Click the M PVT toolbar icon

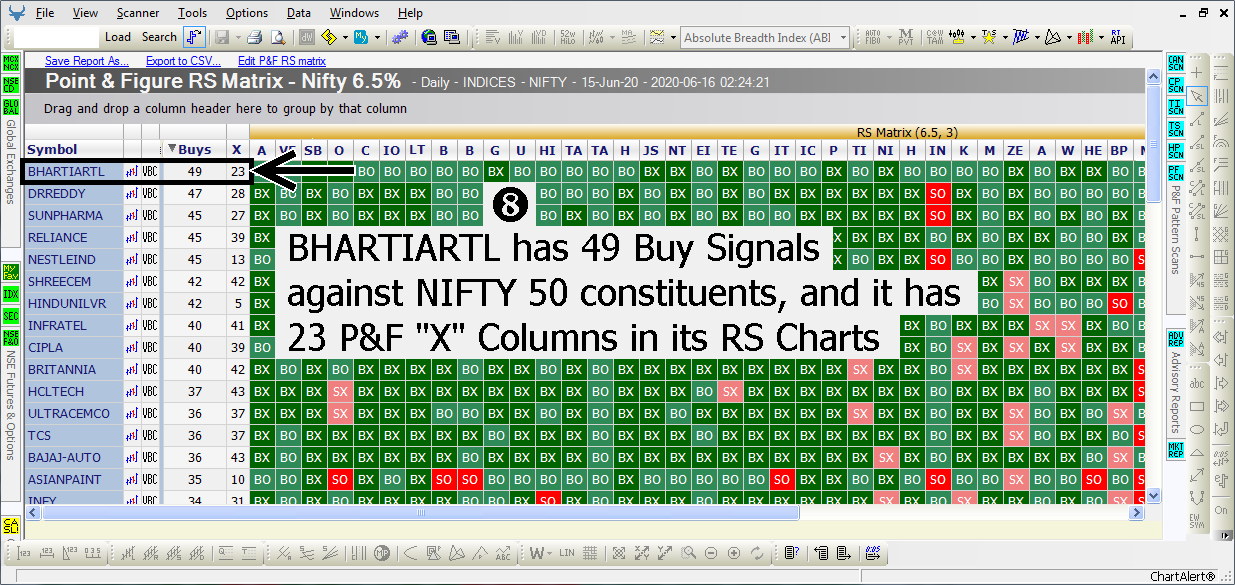click(x=906, y=37)
